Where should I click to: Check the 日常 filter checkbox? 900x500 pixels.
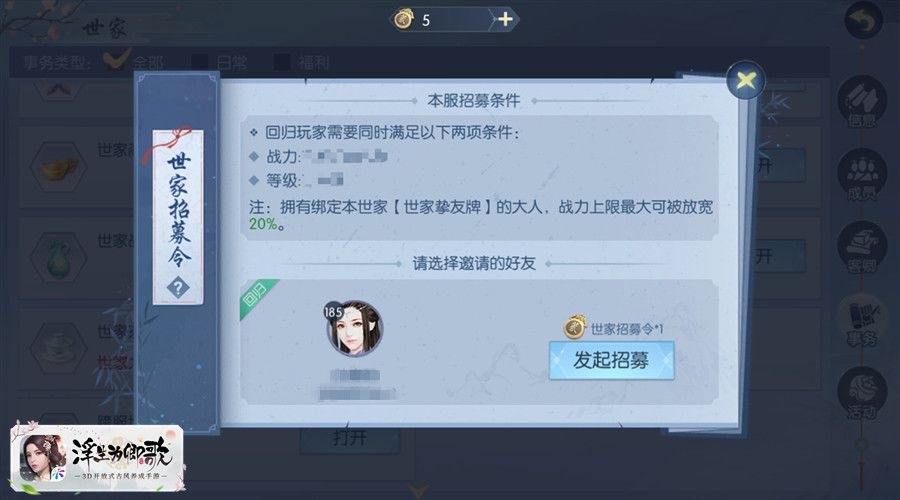pyautogui.click(x=199, y=61)
